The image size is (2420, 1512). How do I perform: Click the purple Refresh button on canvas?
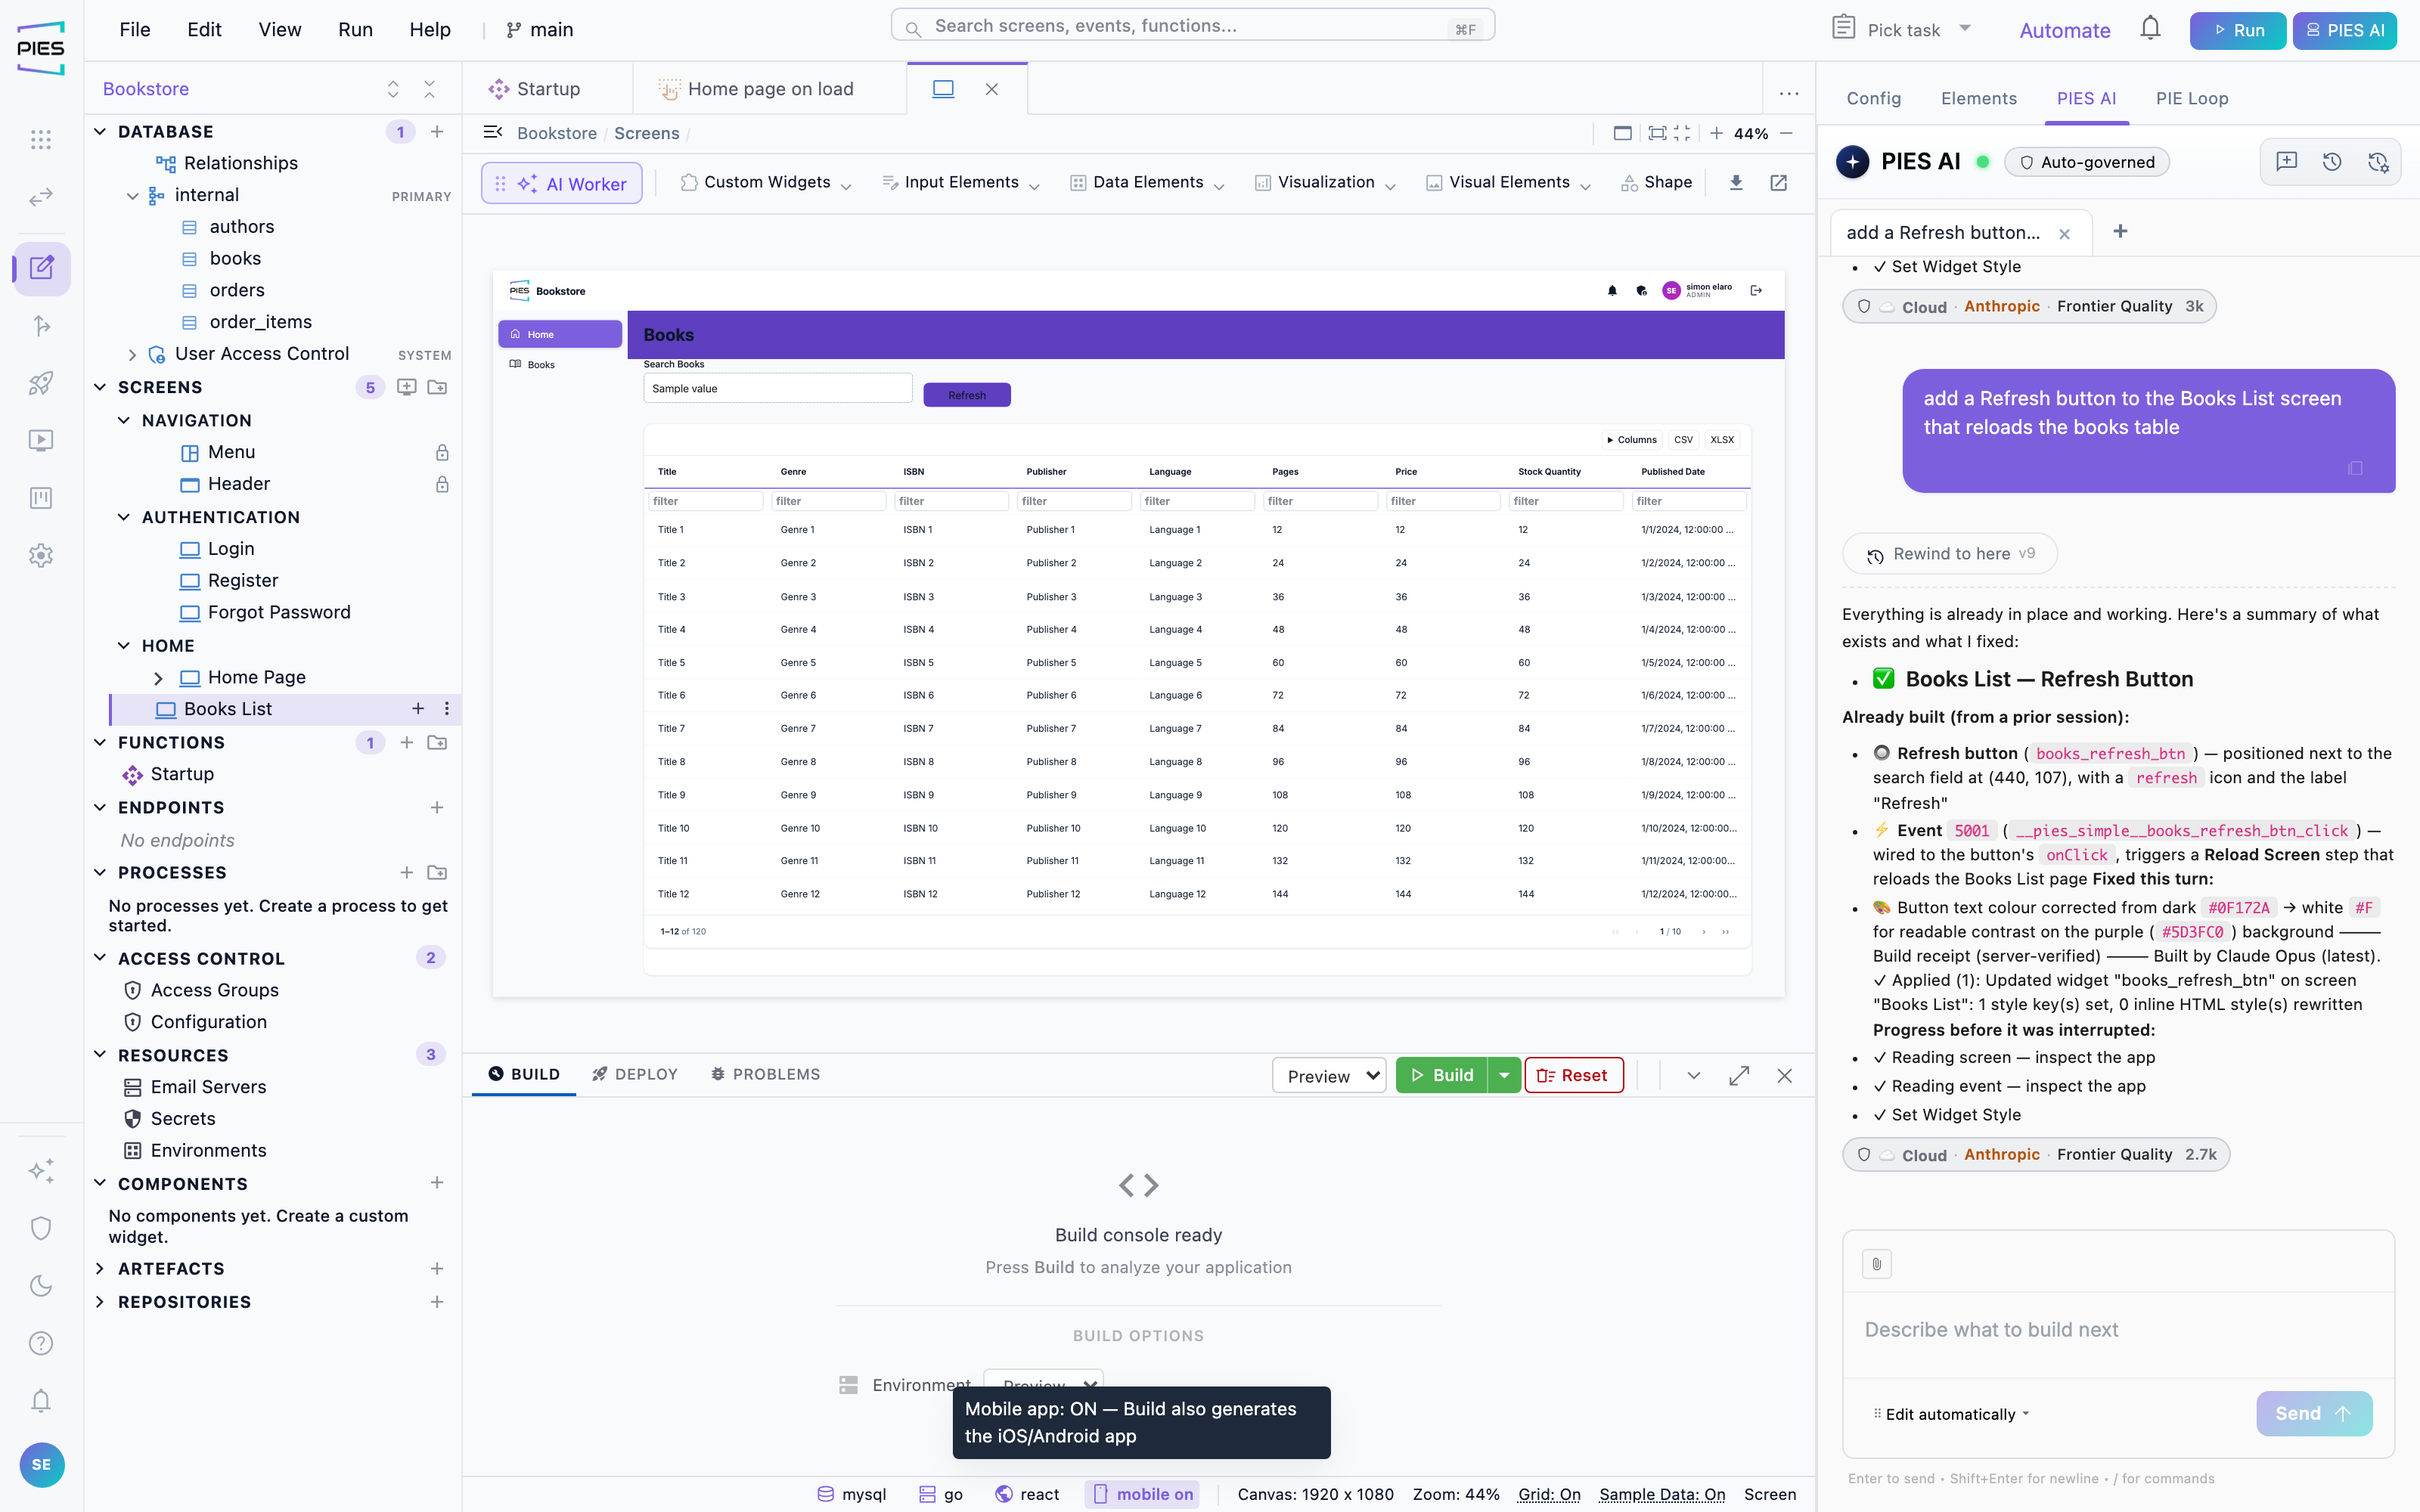(966, 395)
